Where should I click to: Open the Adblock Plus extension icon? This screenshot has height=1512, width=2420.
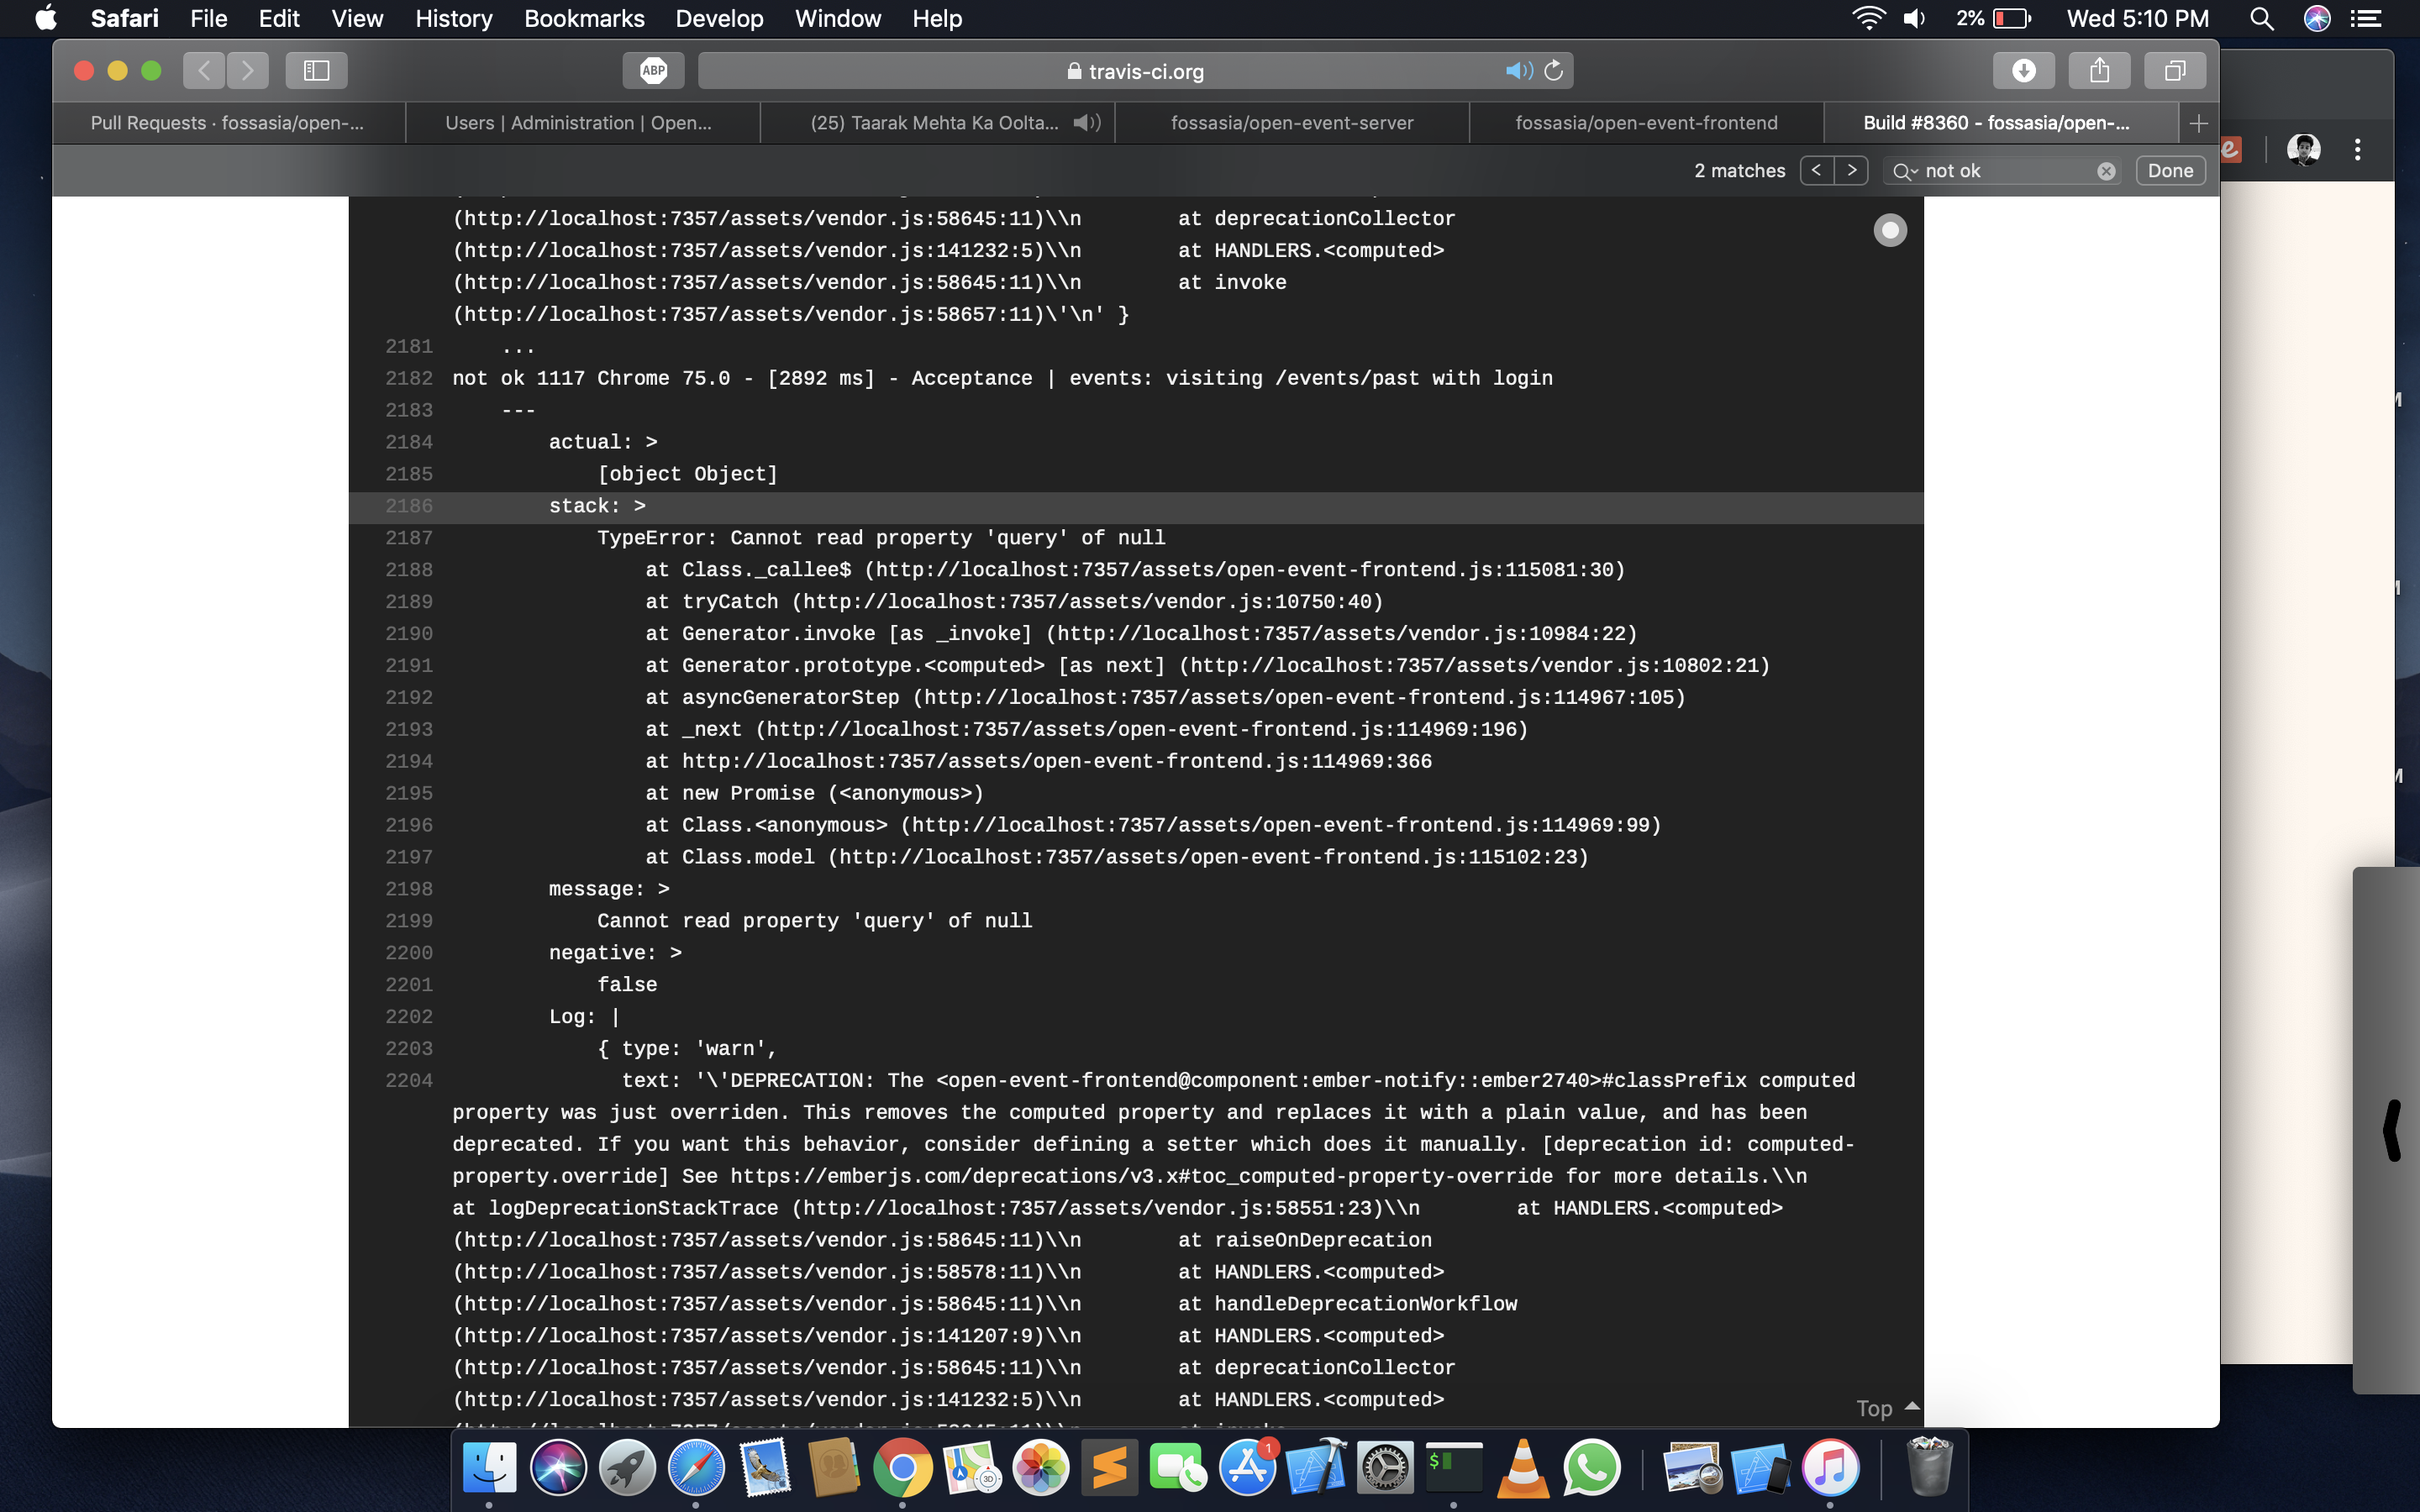tap(653, 70)
